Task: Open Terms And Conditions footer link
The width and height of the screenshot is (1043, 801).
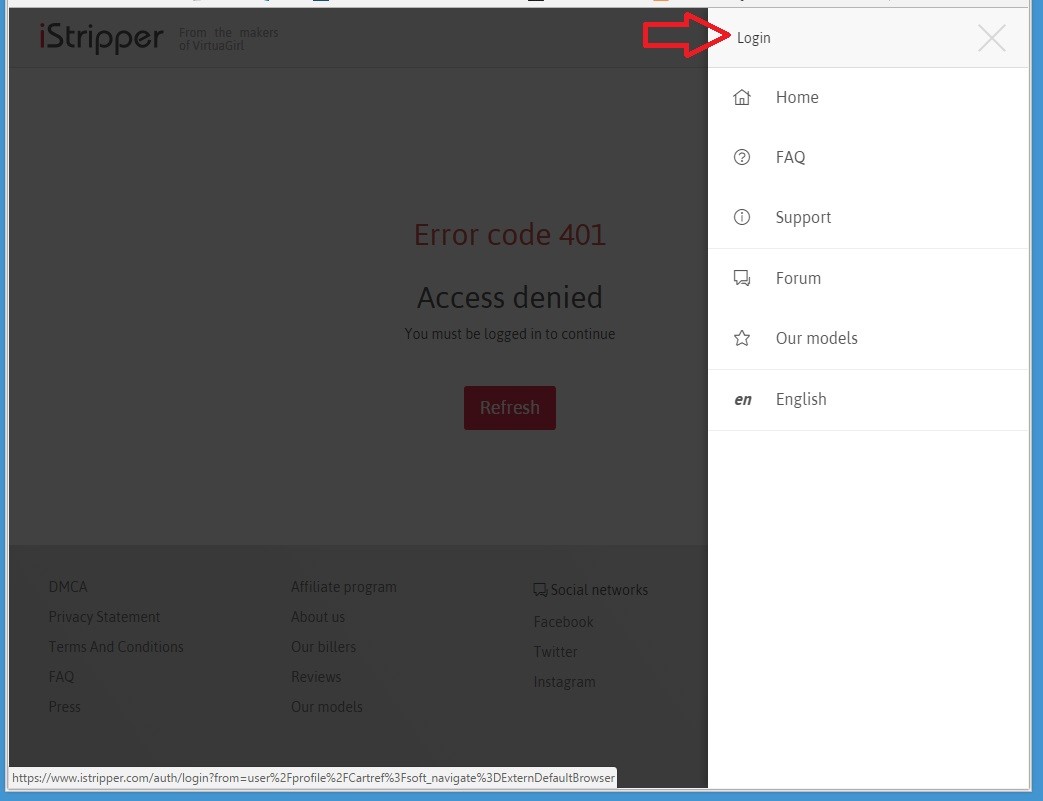Action: (x=116, y=647)
